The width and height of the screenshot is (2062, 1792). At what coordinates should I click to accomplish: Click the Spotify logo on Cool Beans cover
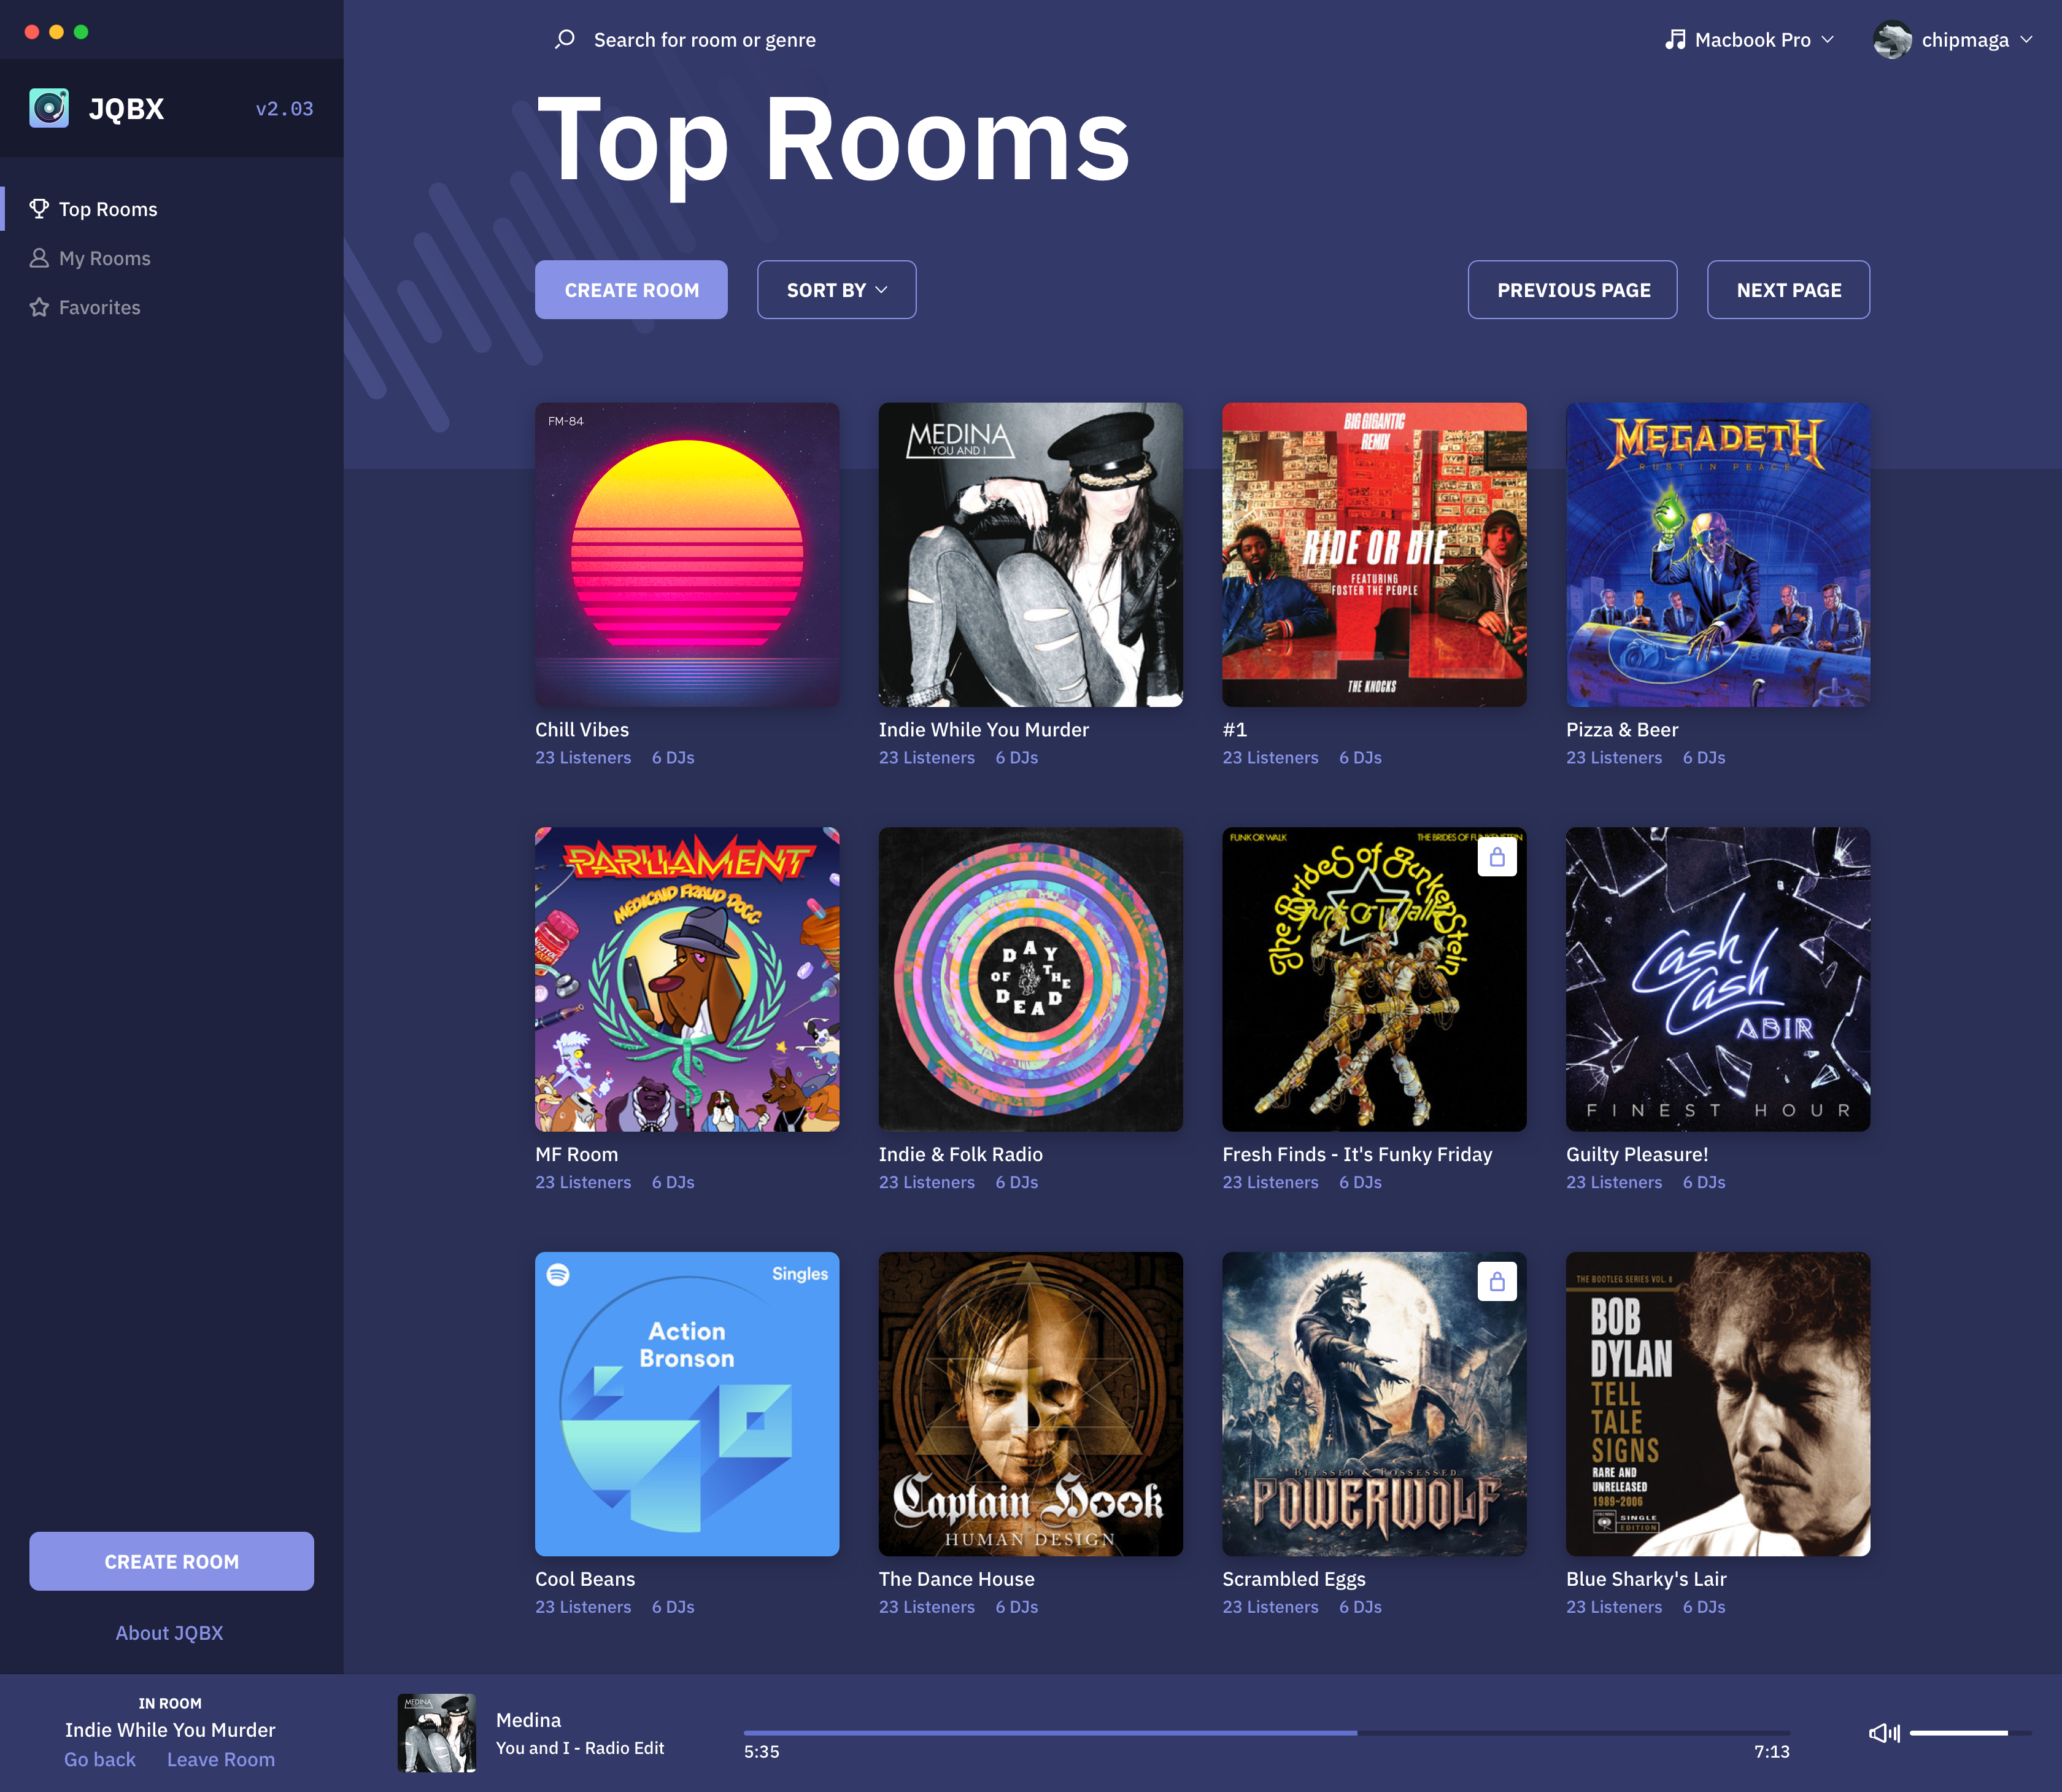[x=558, y=1274]
